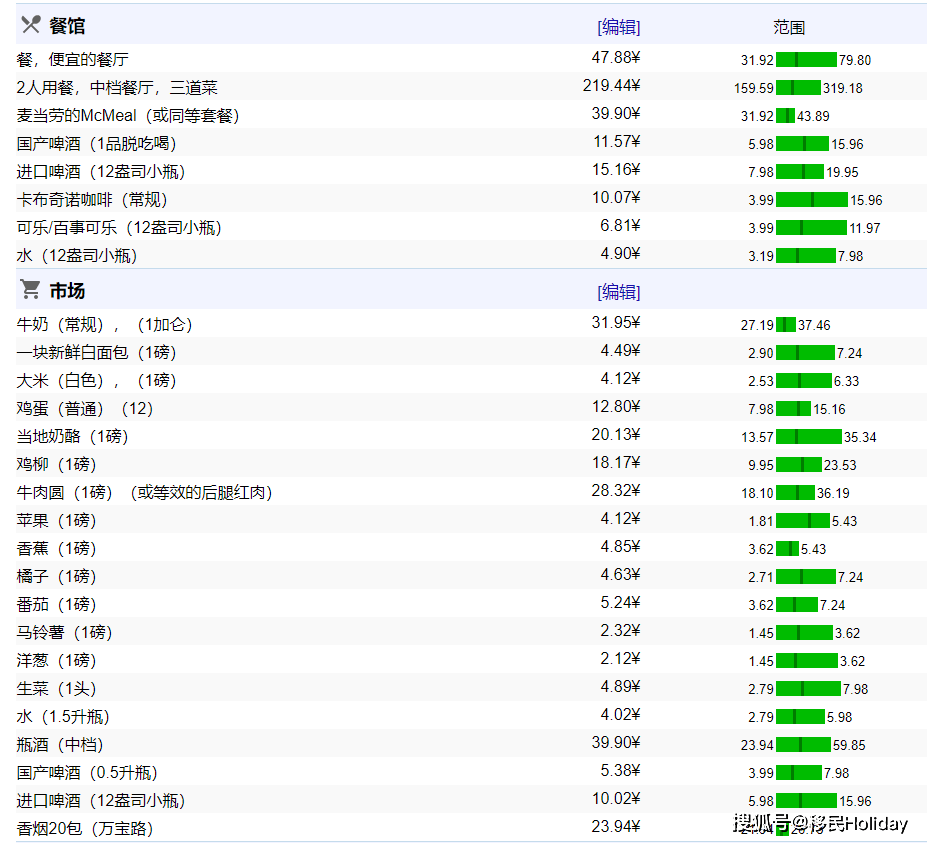Click range bar for 当地奶酪 row
Viewport: 927px width, 843px height.
[x=809, y=437]
